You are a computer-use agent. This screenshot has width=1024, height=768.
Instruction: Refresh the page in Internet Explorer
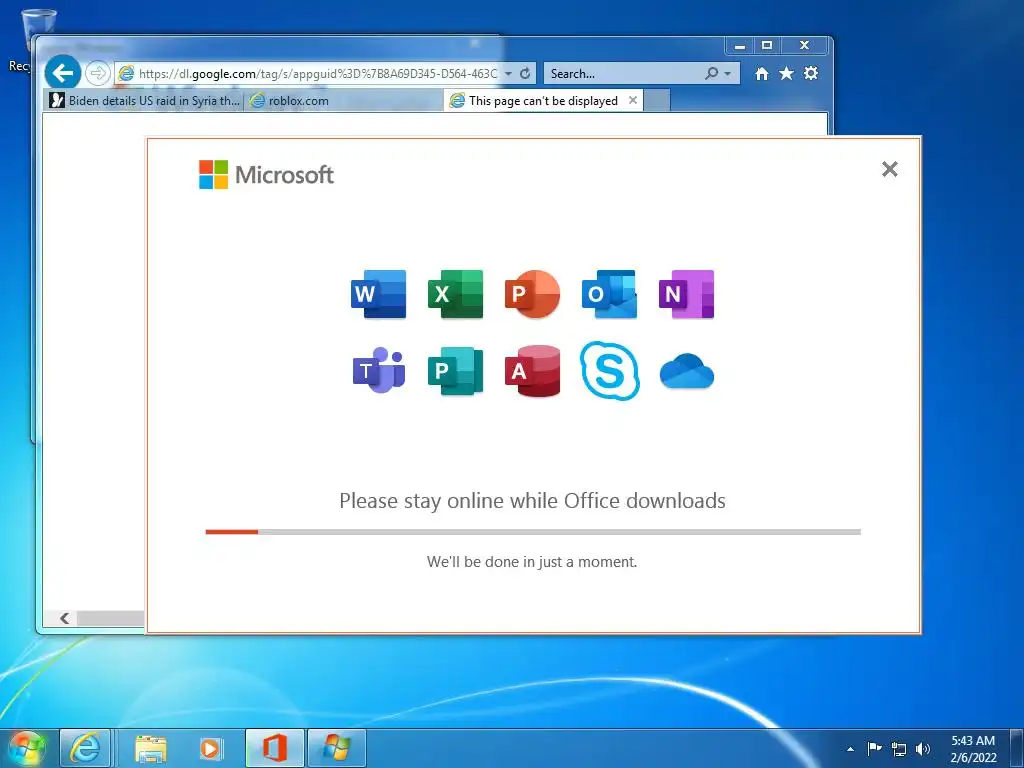coord(525,74)
